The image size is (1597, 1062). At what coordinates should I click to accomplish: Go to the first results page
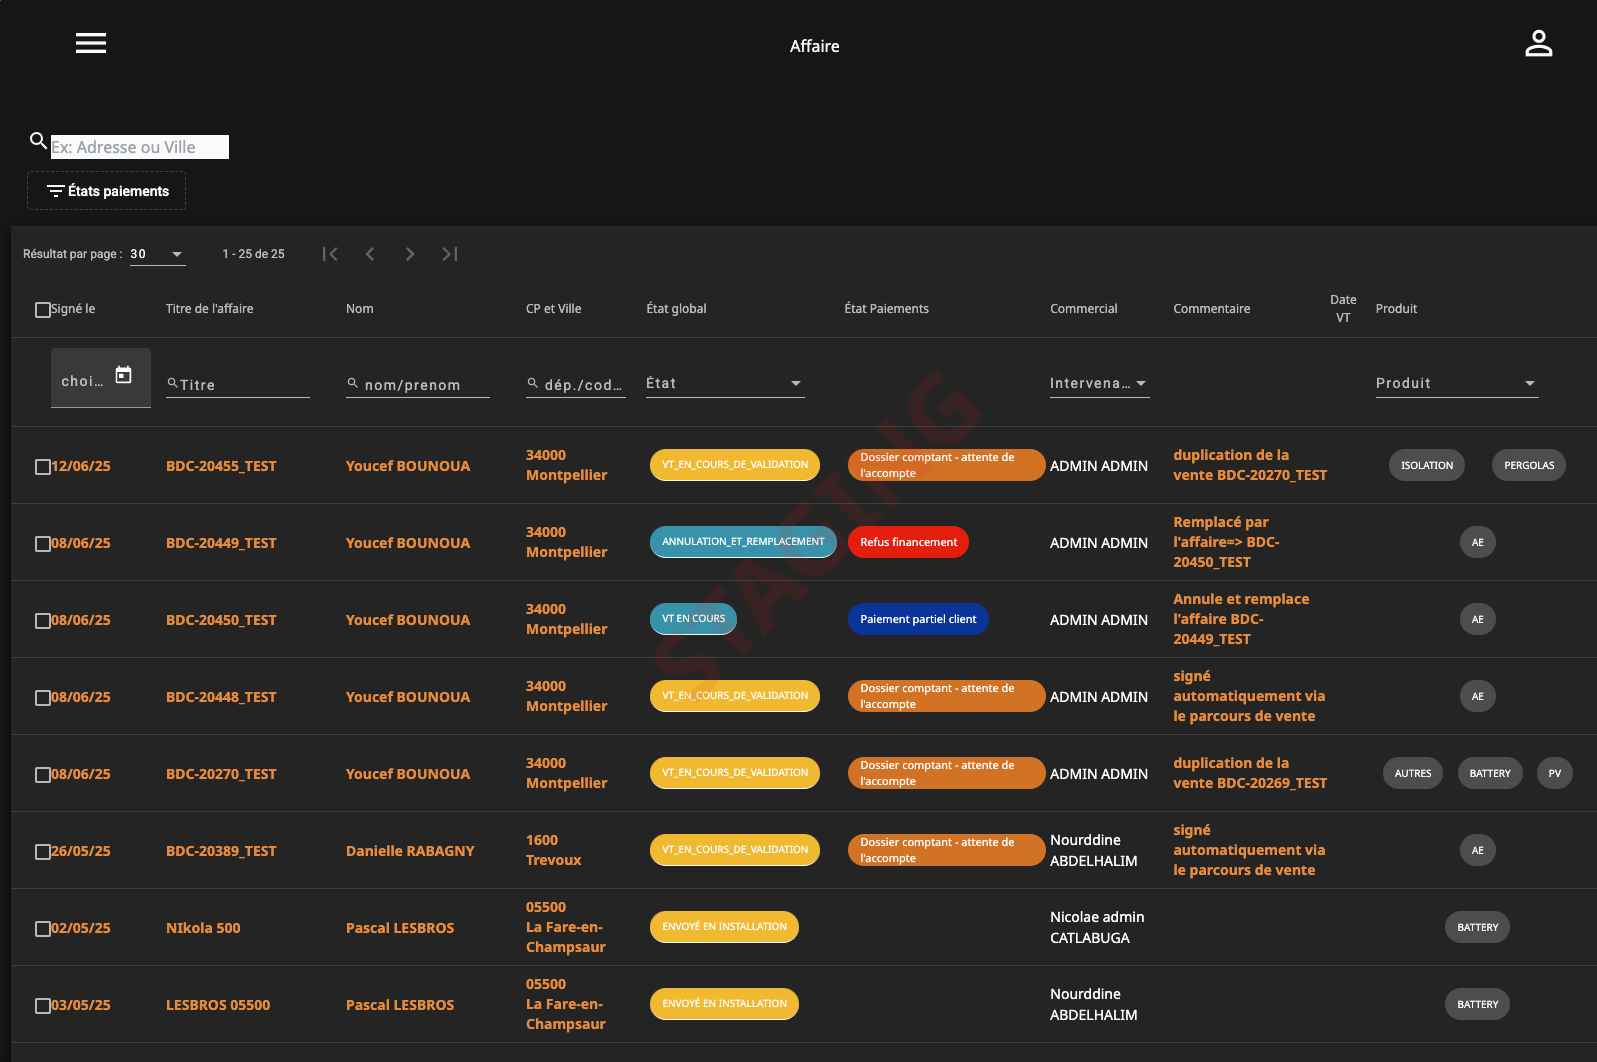click(330, 254)
